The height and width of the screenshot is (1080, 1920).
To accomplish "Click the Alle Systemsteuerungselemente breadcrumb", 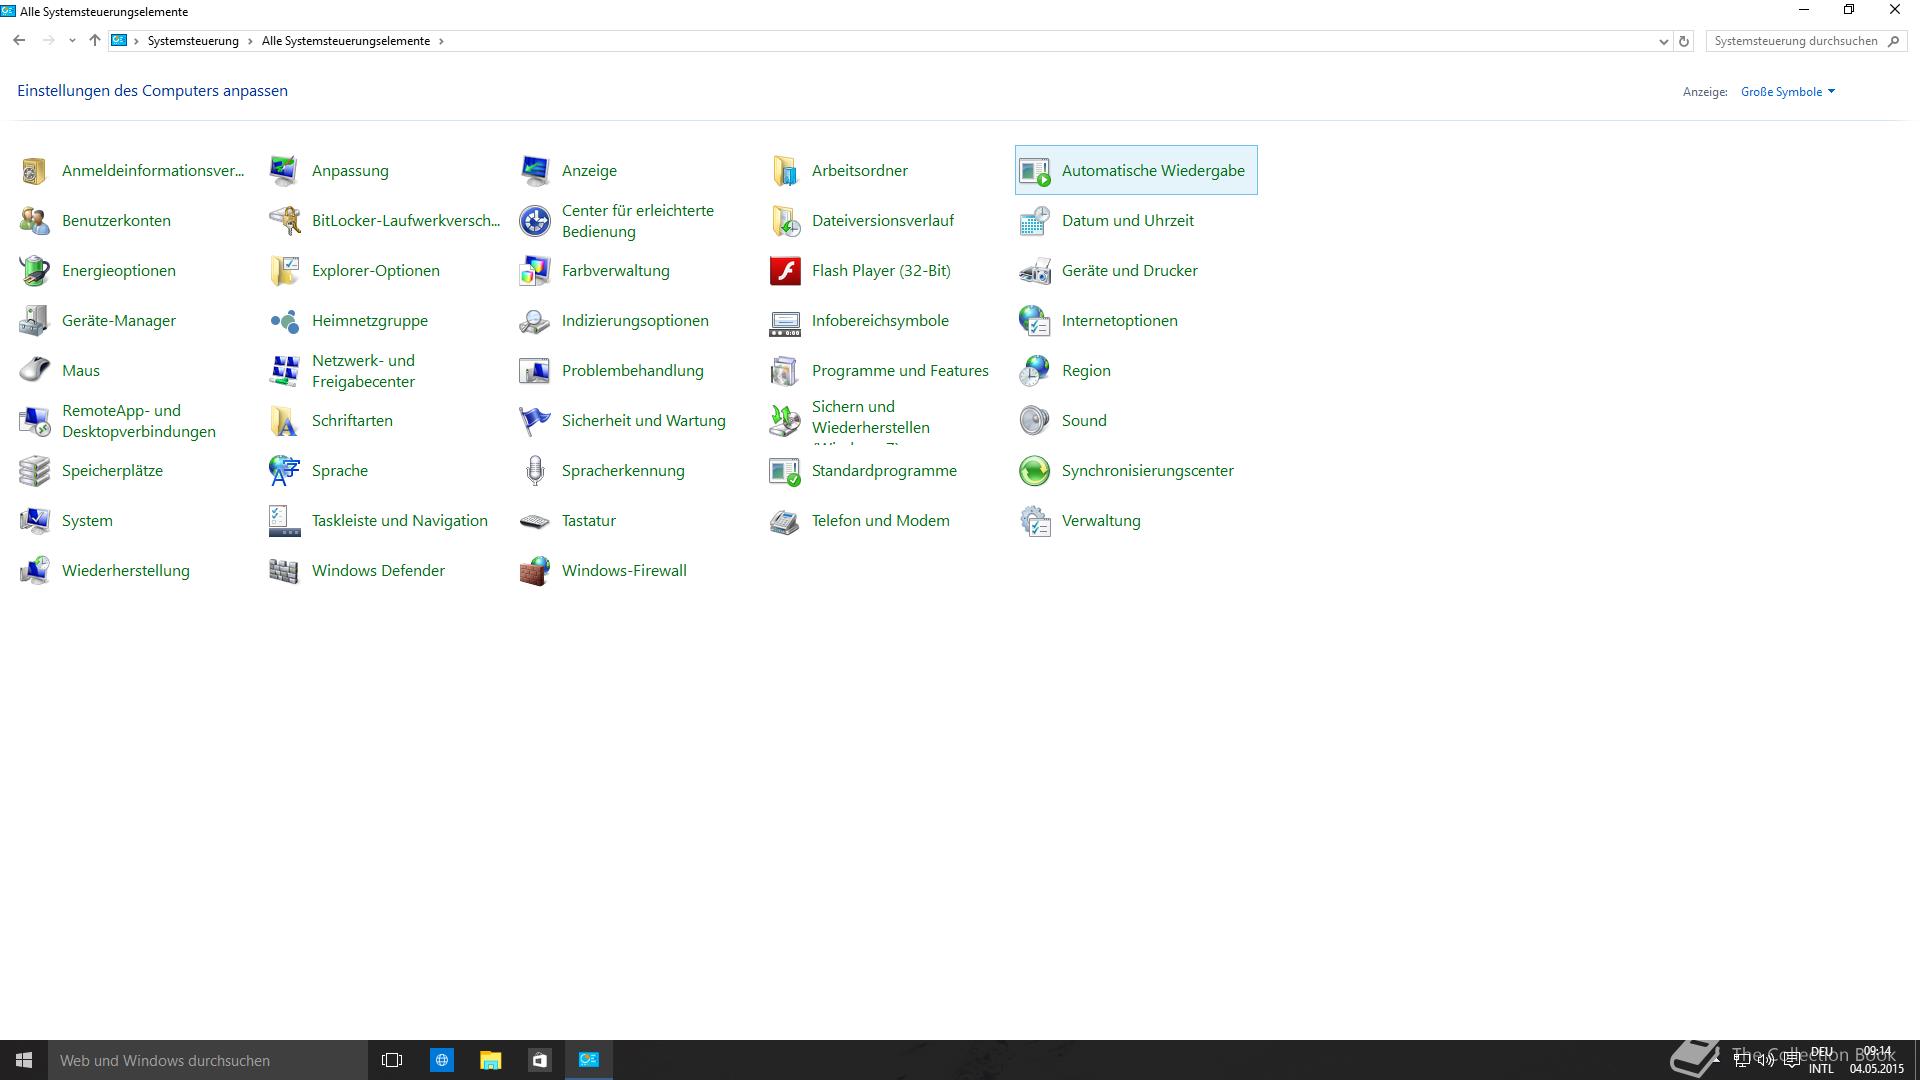I will click(346, 41).
